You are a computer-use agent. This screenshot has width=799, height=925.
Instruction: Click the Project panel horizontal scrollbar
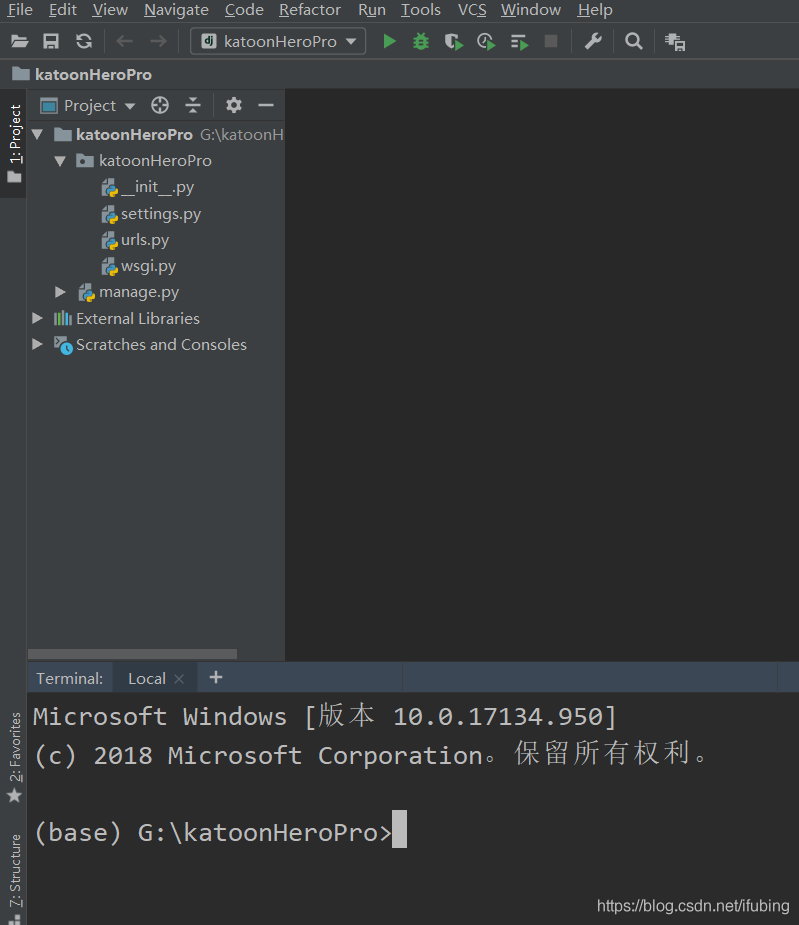(132, 654)
